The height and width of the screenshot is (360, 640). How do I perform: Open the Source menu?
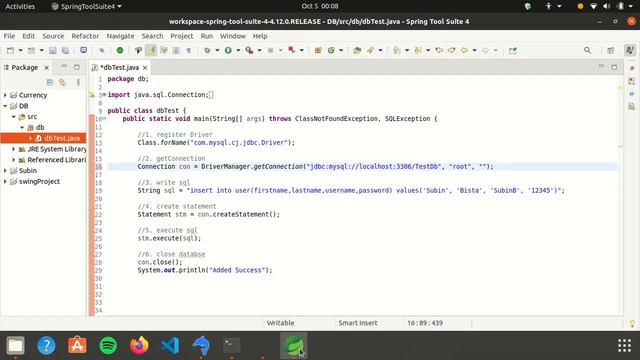tap(53, 36)
